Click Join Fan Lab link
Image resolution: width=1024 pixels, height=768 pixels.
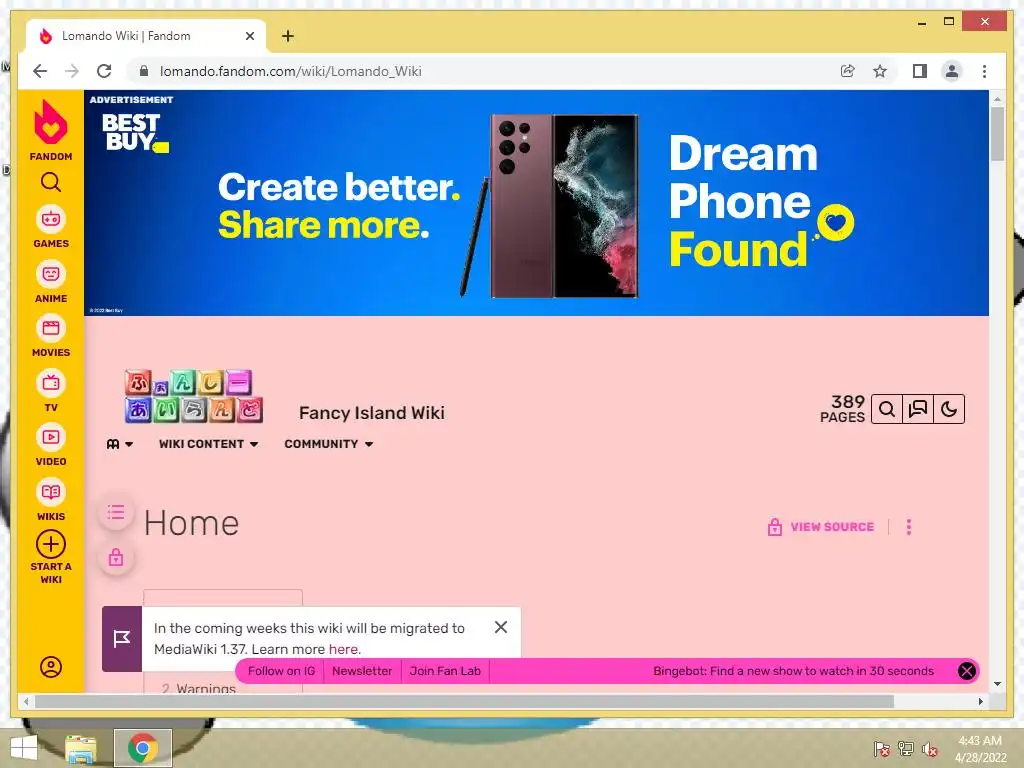tap(445, 671)
